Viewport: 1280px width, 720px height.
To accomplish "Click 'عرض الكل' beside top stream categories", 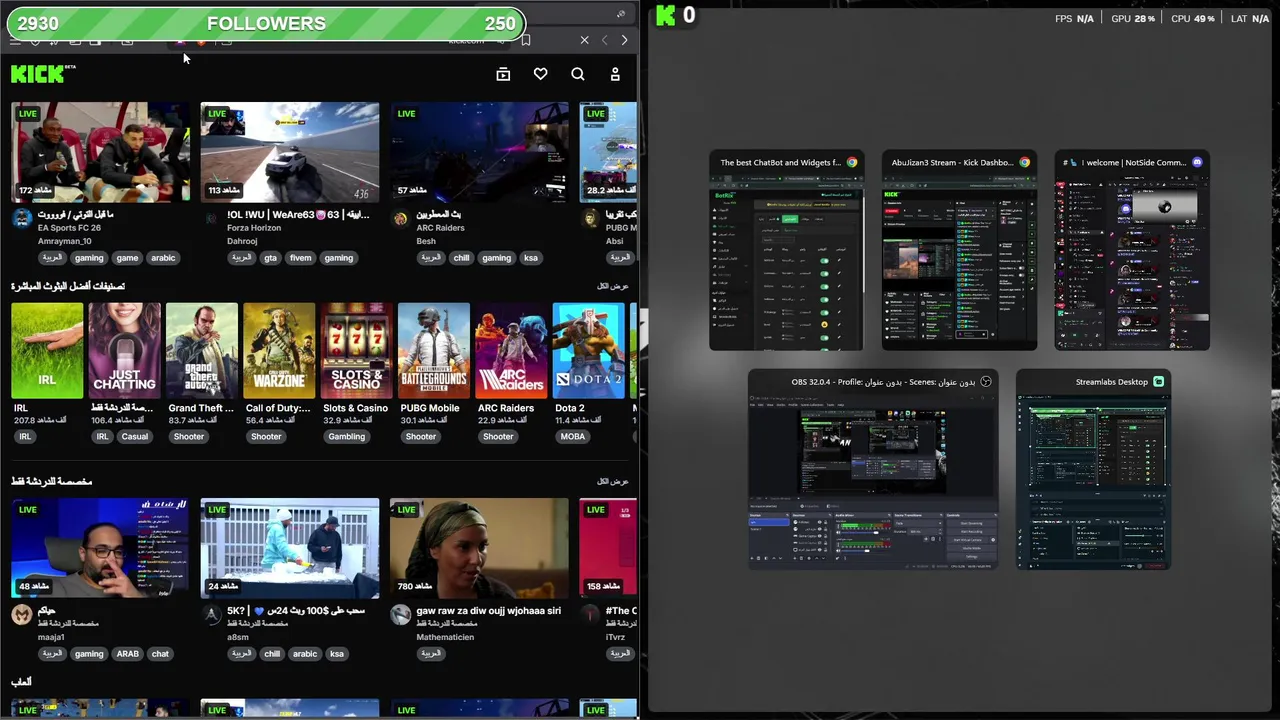I will click(613, 286).
